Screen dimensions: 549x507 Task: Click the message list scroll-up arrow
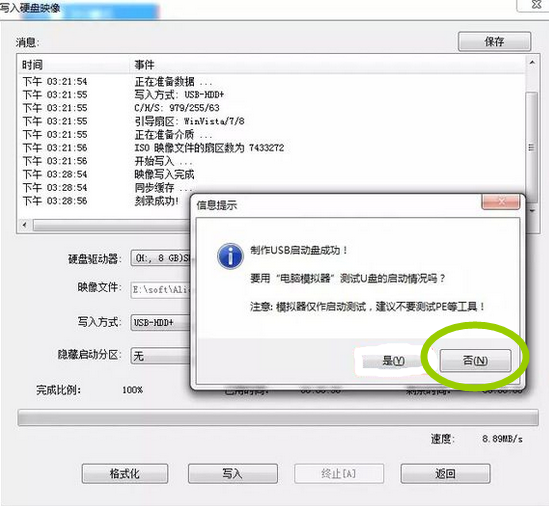point(532,63)
